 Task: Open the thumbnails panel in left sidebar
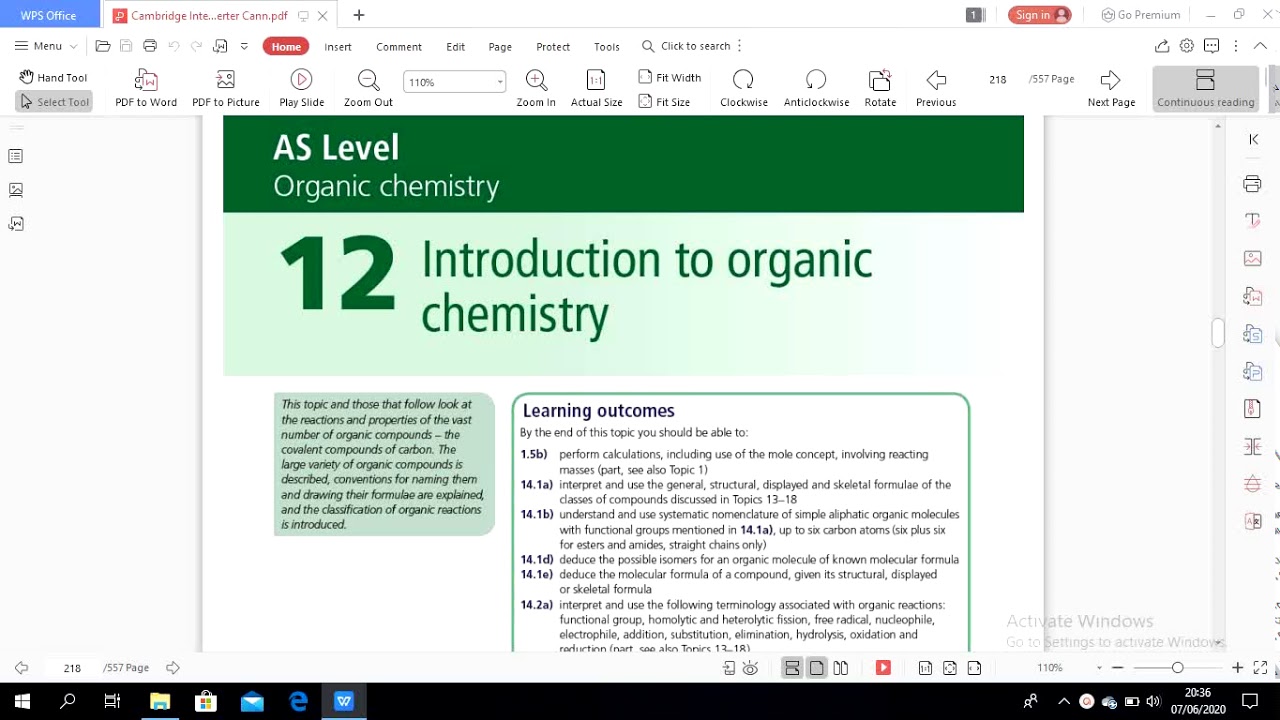click(15, 190)
